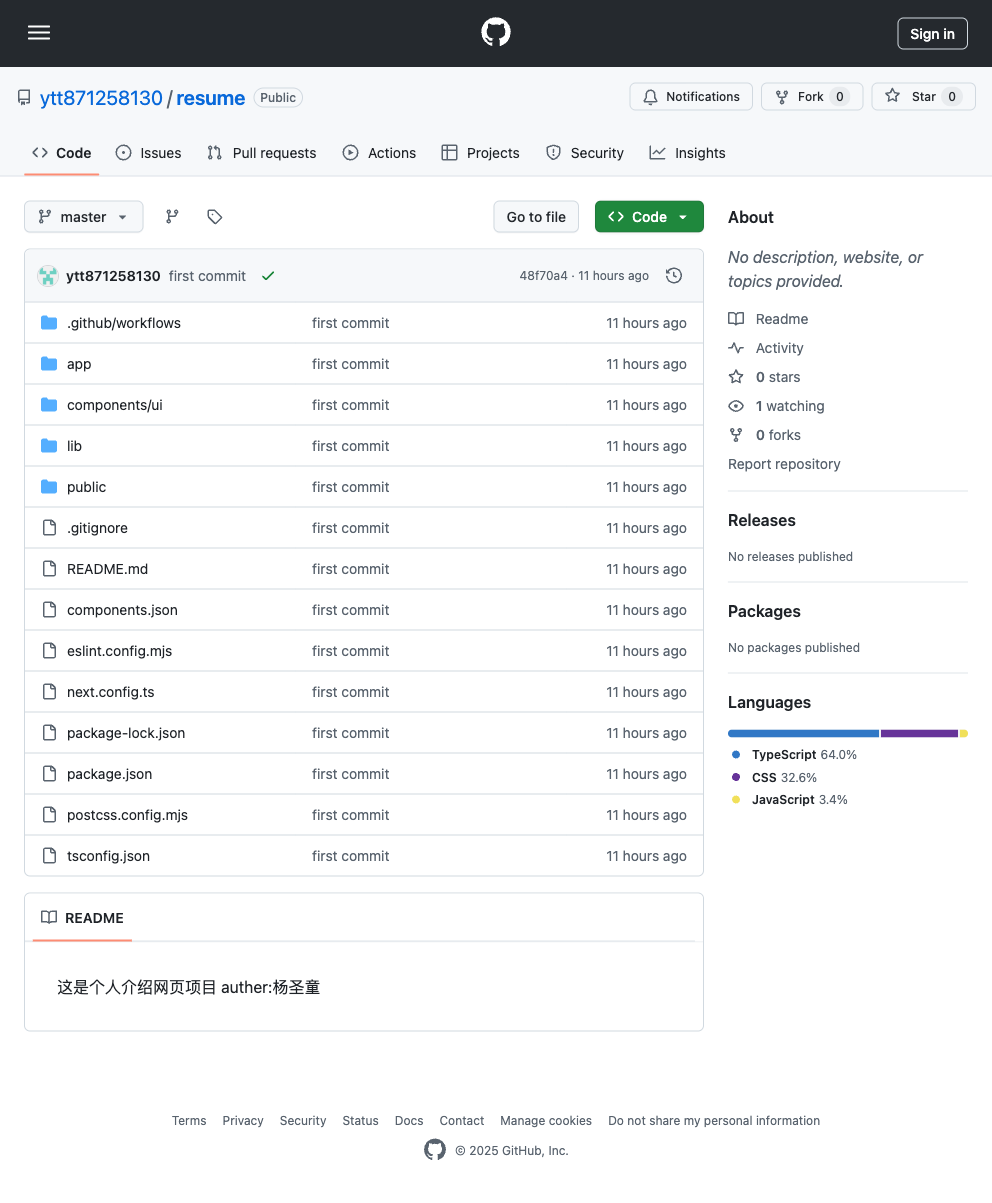View branches via the branch icon
992x1203 pixels.
[x=172, y=217]
